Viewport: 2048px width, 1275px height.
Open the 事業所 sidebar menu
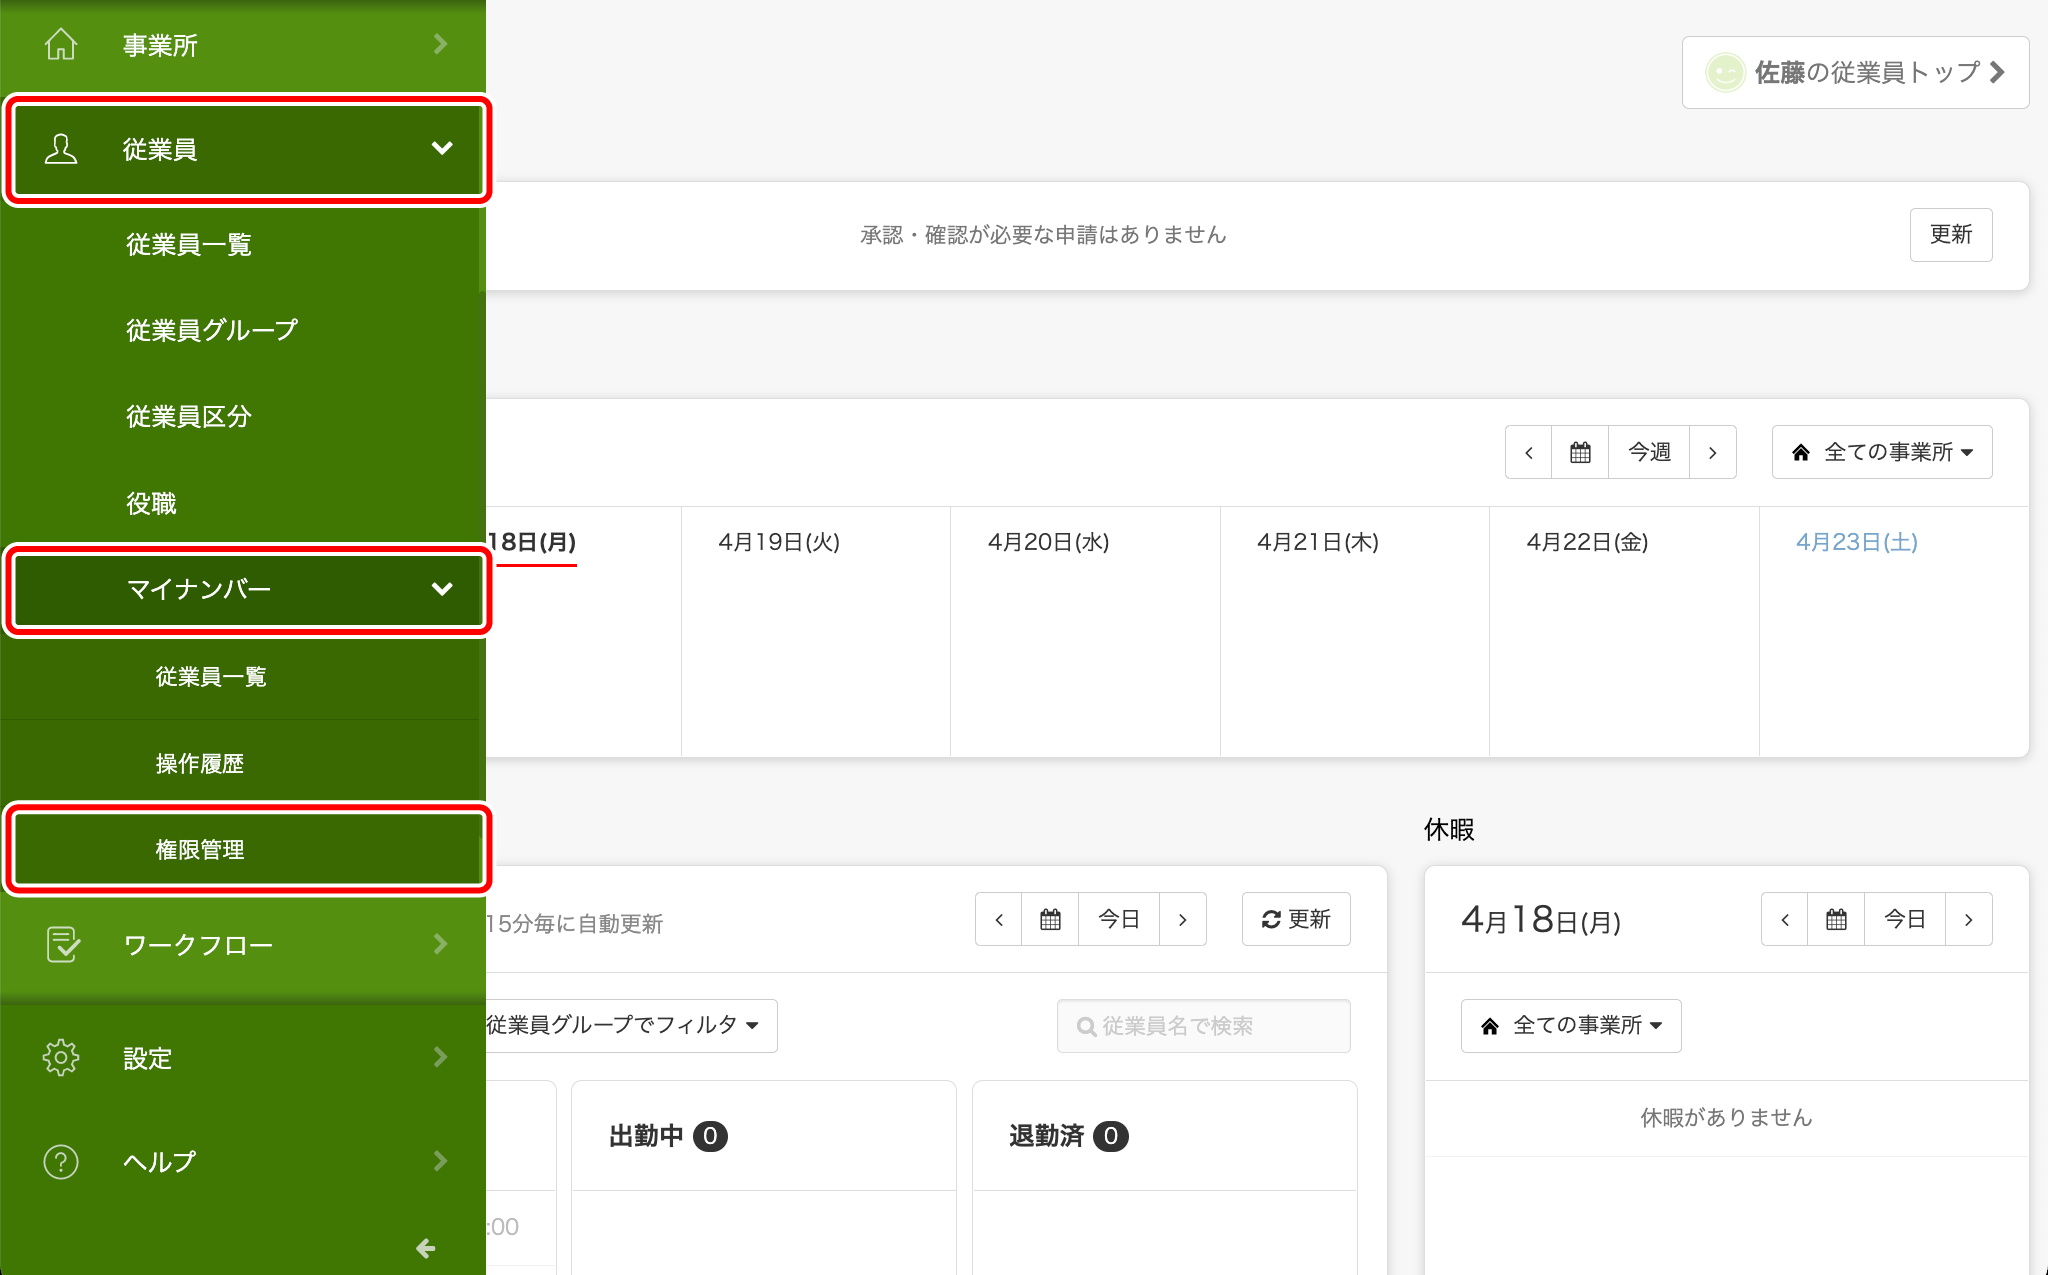click(x=243, y=45)
